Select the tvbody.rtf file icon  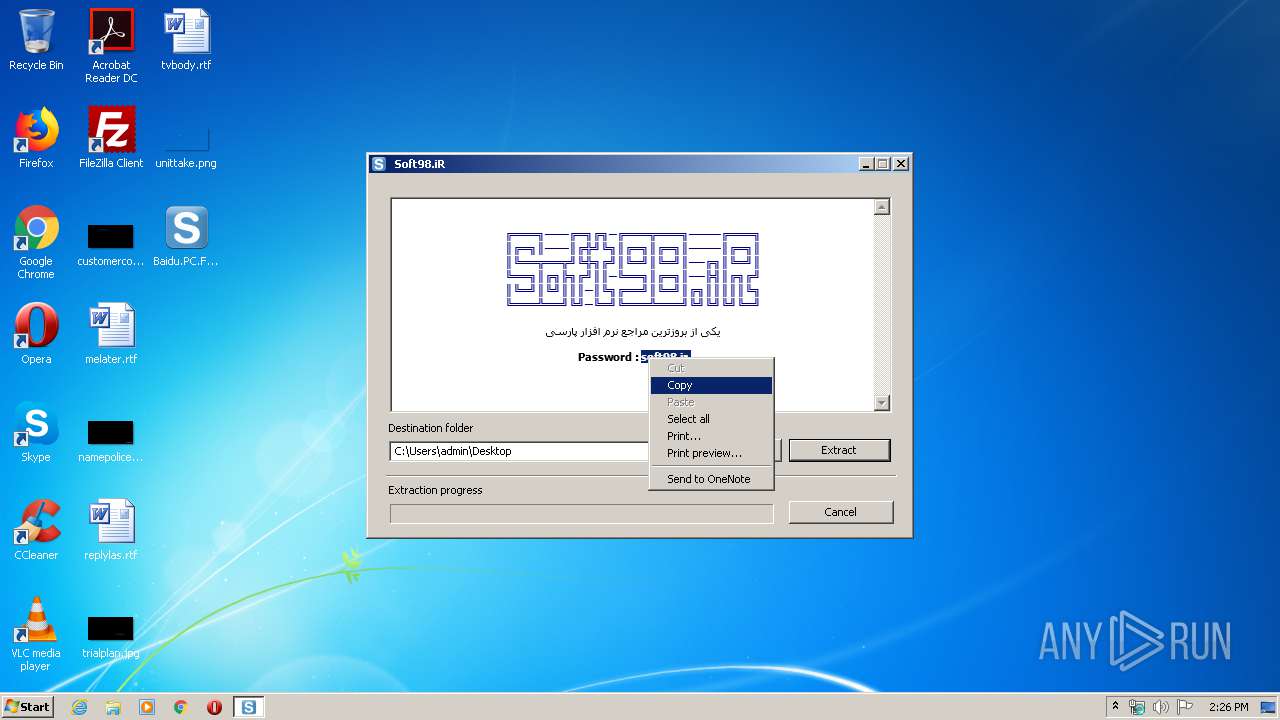[x=186, y=40]
